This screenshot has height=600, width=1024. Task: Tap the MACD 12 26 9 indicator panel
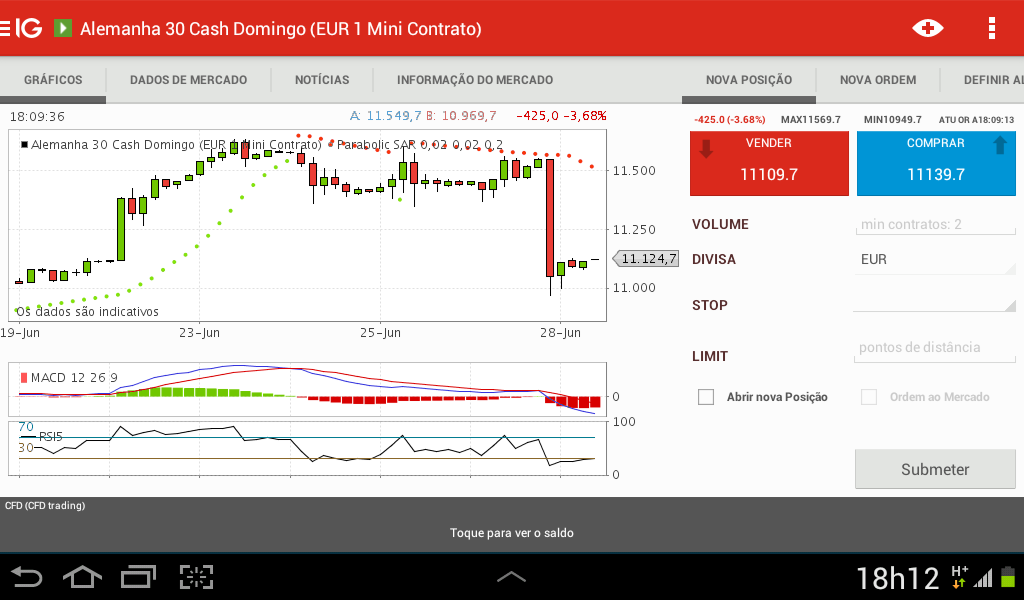click(307, 389)
